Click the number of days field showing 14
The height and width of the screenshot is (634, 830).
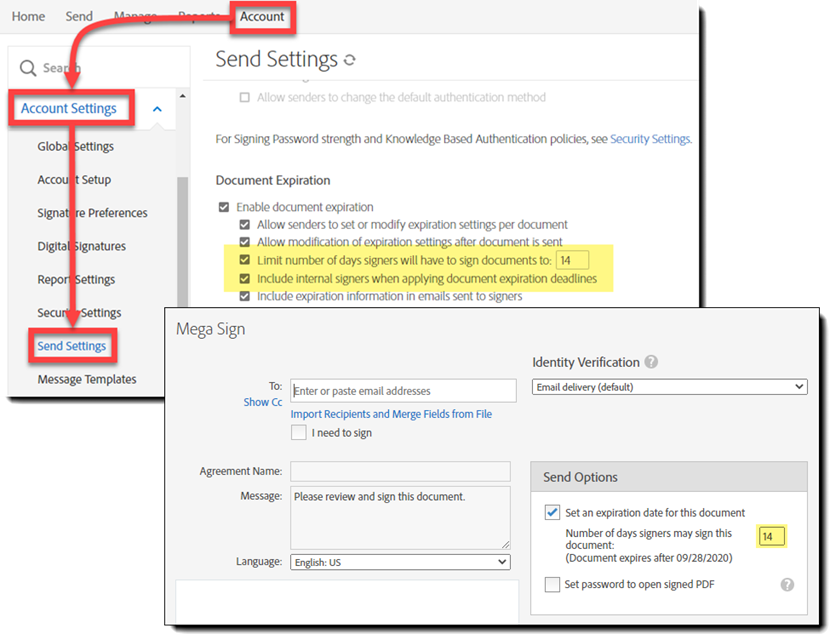pyautogui.click(x=772, y=536)
